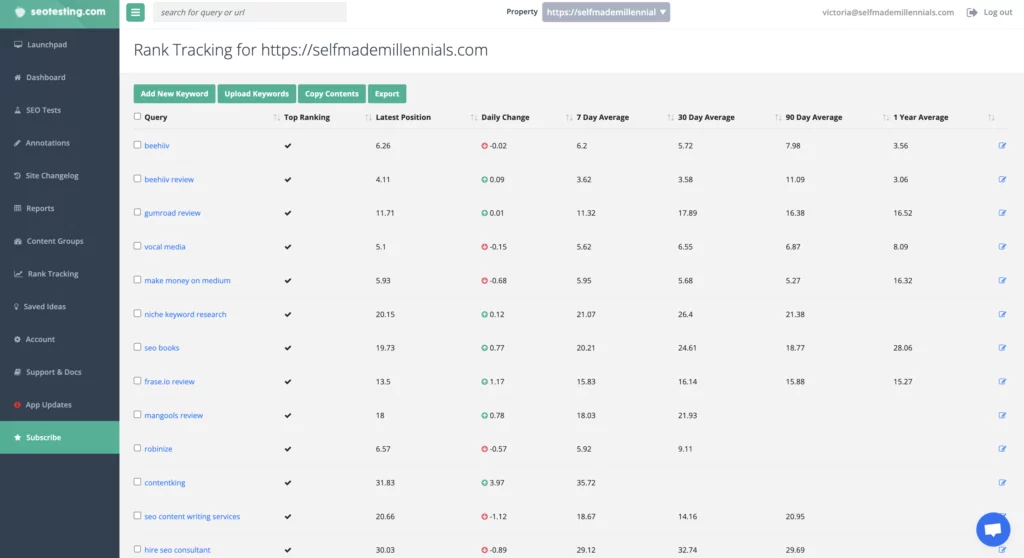Image resolution: width=1024 pixels, height=558 pixels.
Task: Open the hire seo consultant link
Action: (x=177, y=550)
